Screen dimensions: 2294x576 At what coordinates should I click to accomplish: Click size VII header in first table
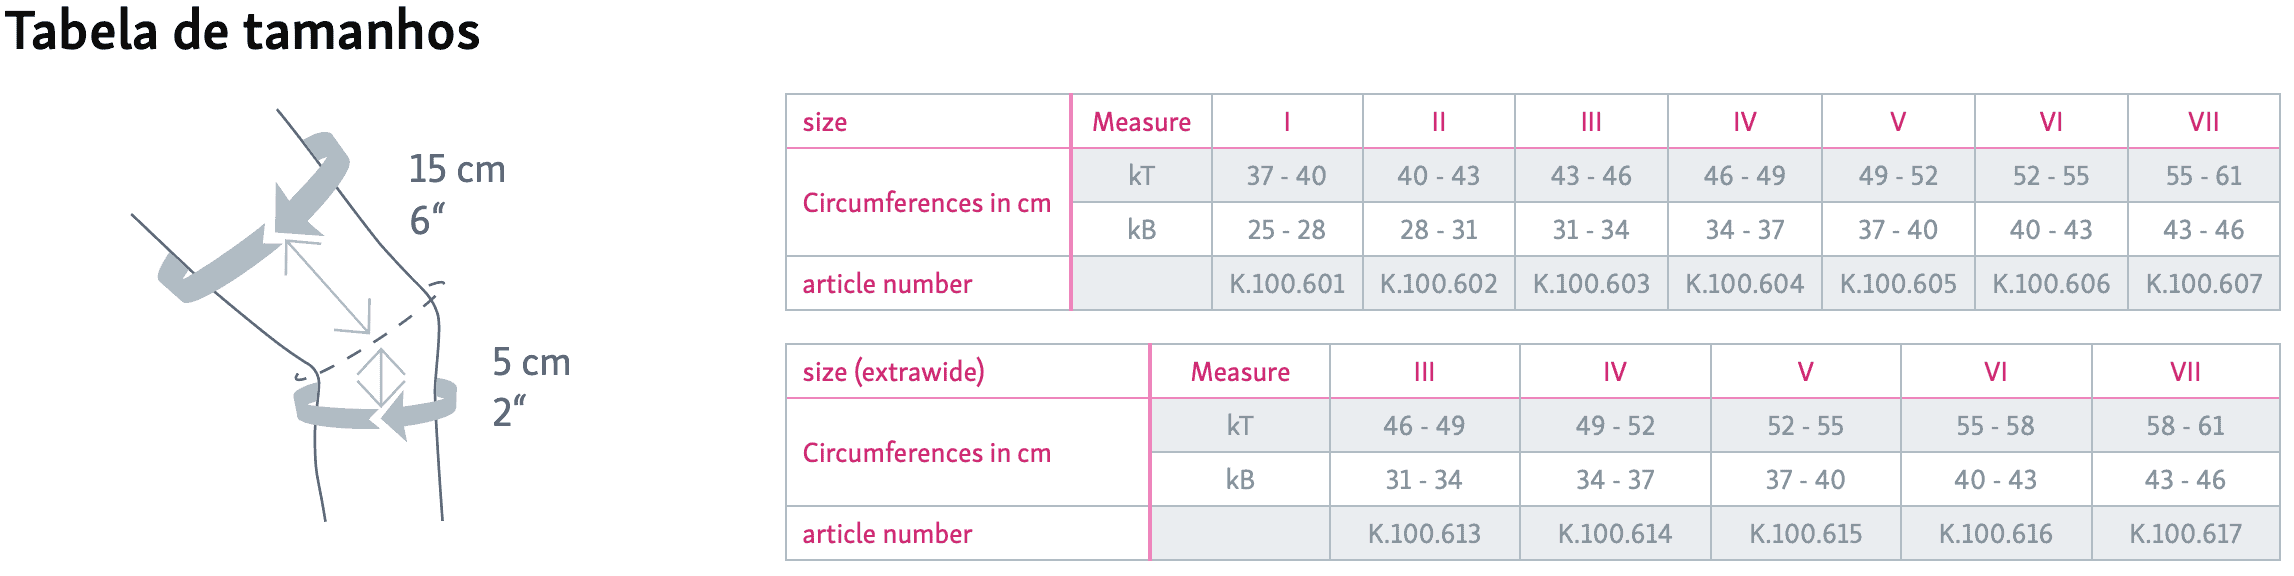(2204, 122)
